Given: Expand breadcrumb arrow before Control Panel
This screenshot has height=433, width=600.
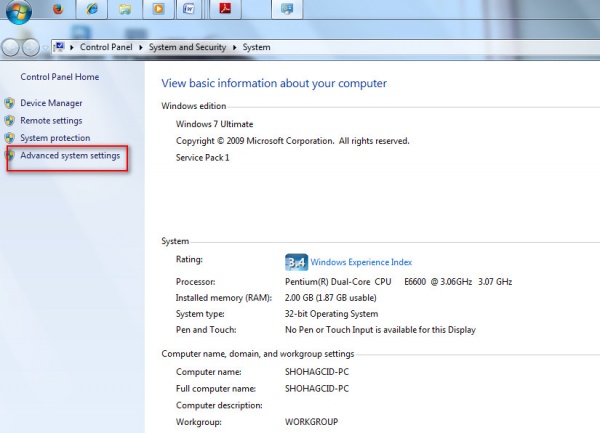Looking at the screenshot, I should [x=72, y=47].
